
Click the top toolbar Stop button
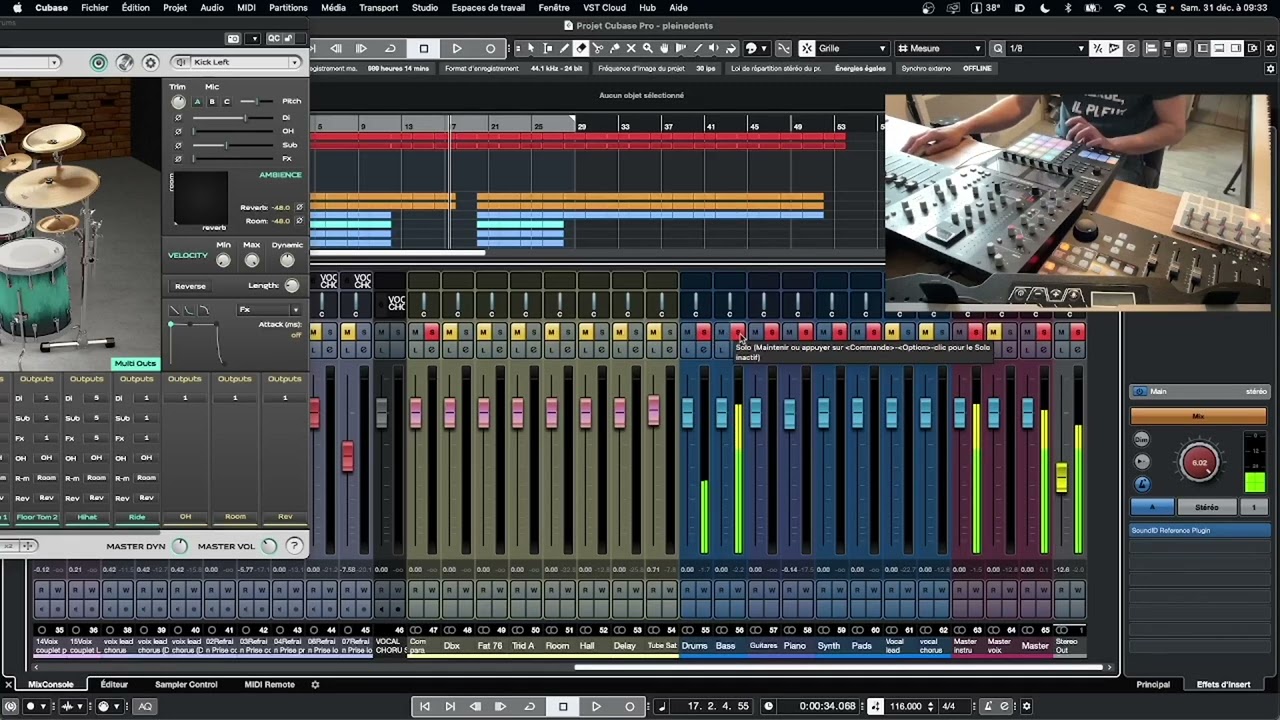424,48
